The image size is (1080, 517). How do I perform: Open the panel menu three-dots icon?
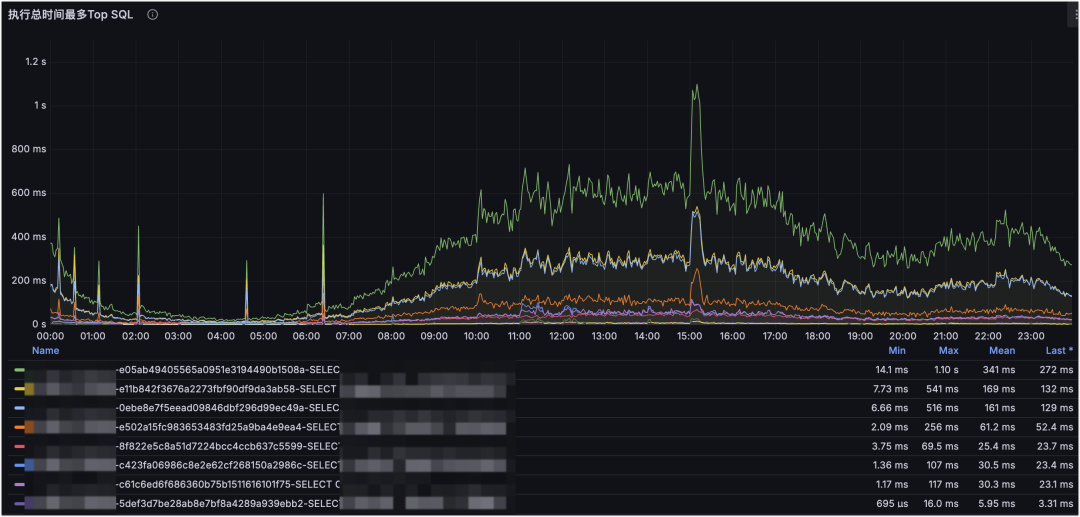[x=1074, y=14]
